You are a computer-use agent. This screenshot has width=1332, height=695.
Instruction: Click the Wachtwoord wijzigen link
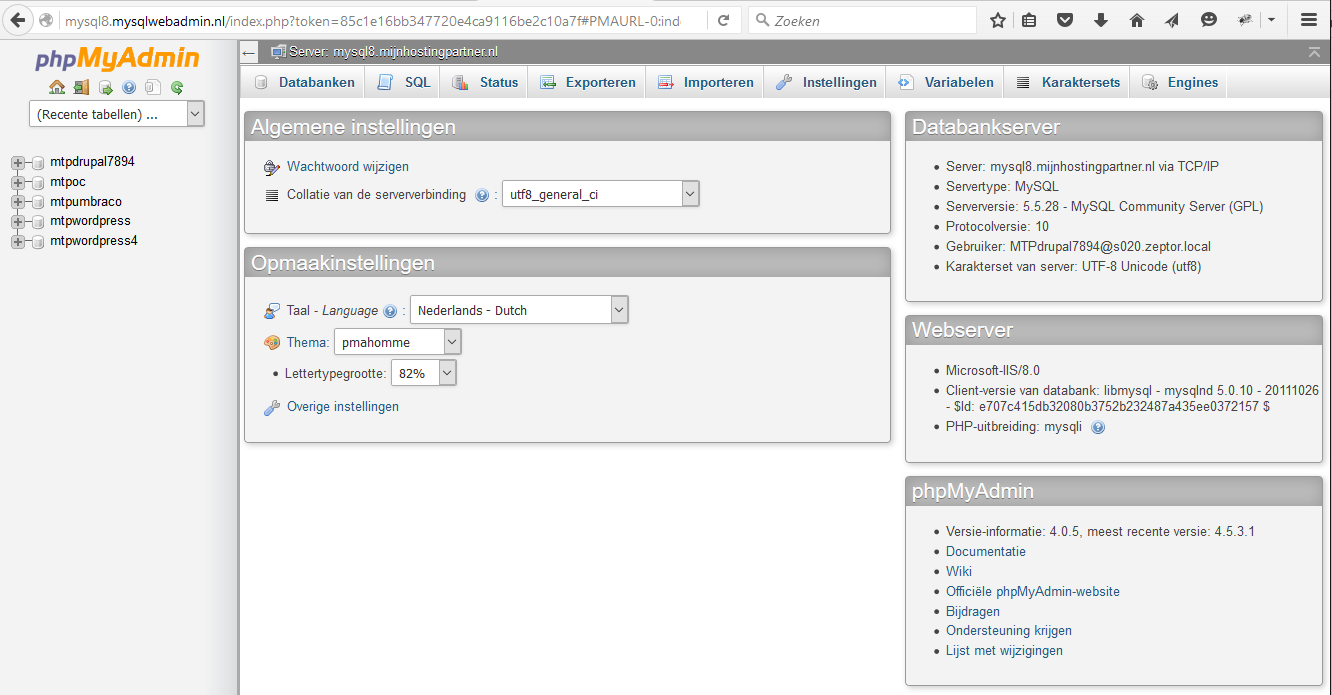348,167
